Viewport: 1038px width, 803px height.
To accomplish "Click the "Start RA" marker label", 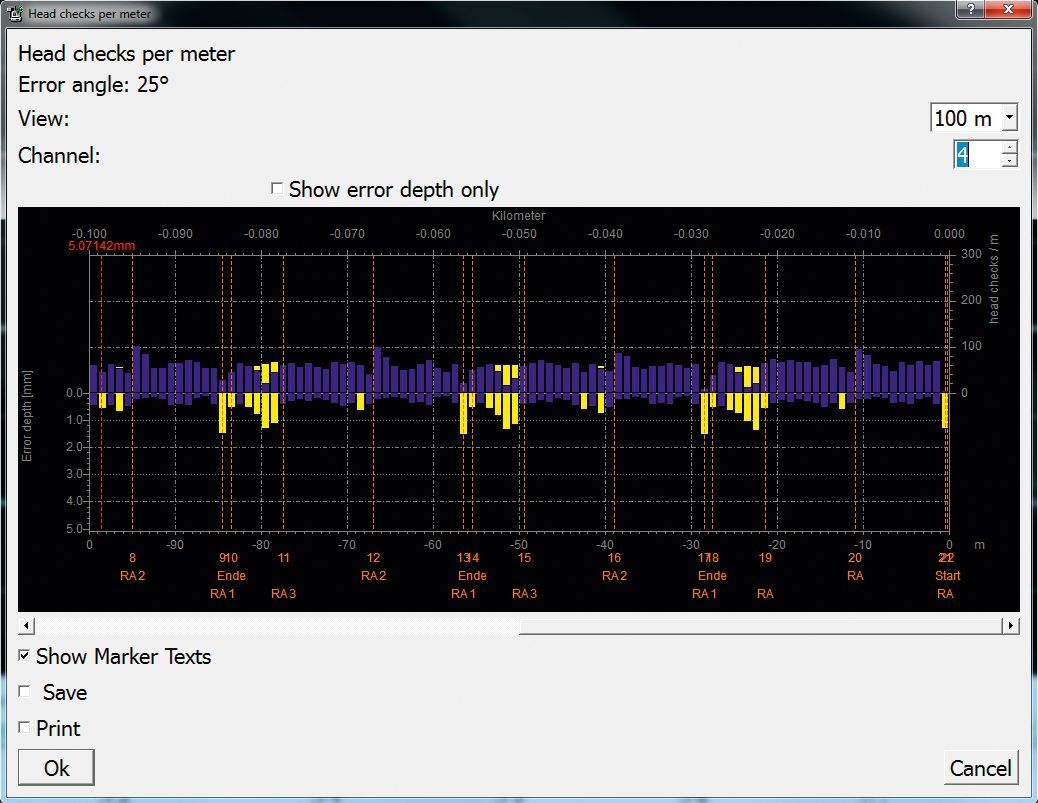I will pos(946,585).
